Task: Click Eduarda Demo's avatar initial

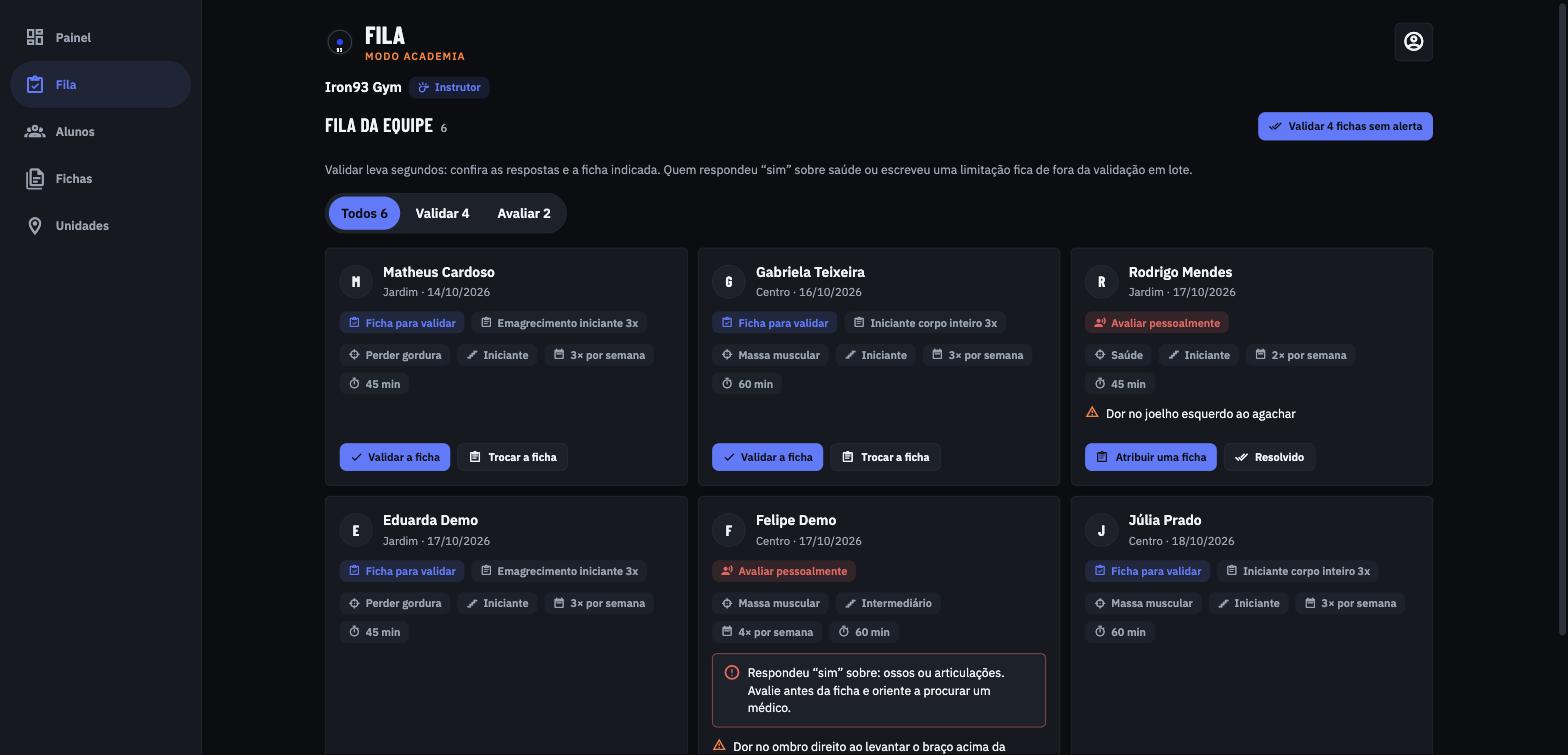Action: (x=356, y=530)
